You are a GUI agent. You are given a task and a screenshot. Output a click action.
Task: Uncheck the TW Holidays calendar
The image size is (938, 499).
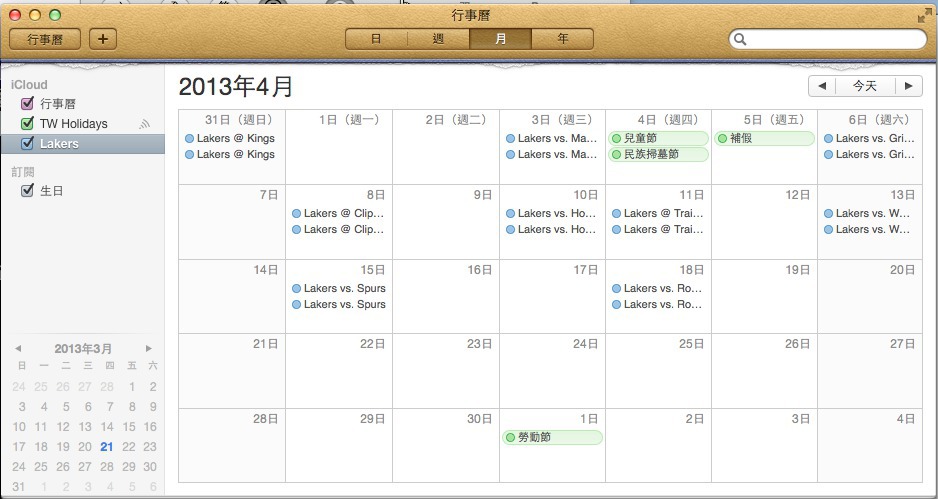point(27,124)
